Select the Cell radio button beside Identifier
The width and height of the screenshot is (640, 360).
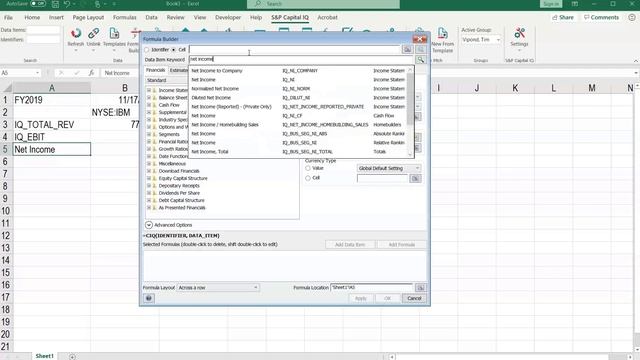pyautogui.click(x=173, y=50)
